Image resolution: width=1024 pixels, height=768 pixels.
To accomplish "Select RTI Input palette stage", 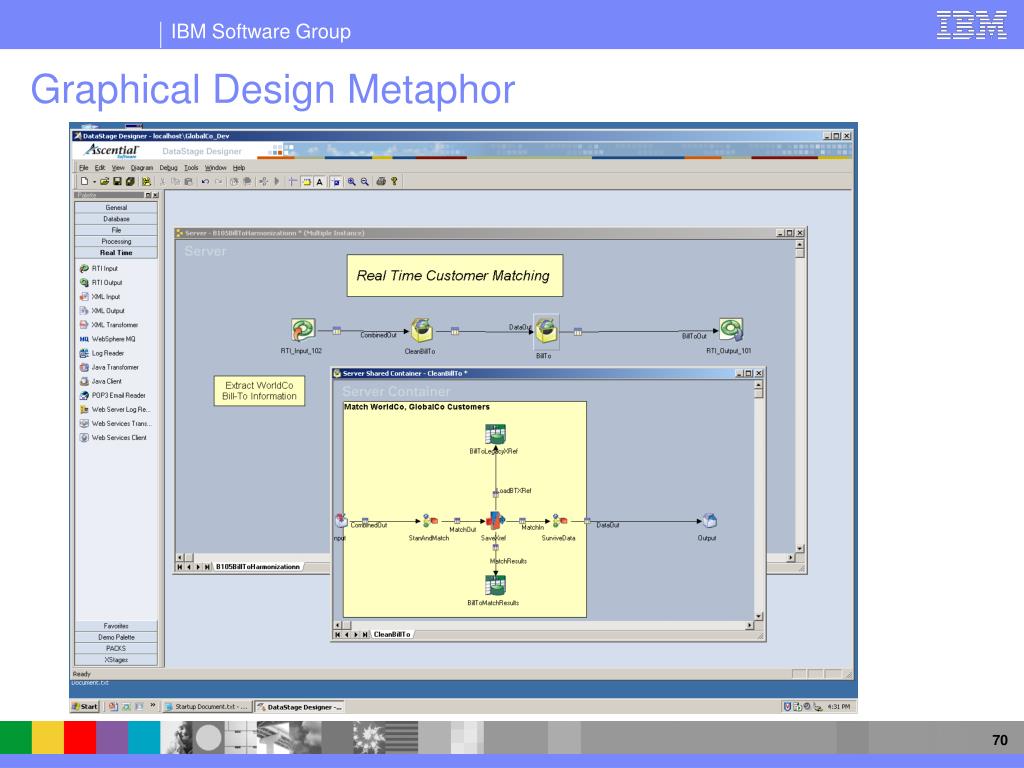I will coord(99,268).
